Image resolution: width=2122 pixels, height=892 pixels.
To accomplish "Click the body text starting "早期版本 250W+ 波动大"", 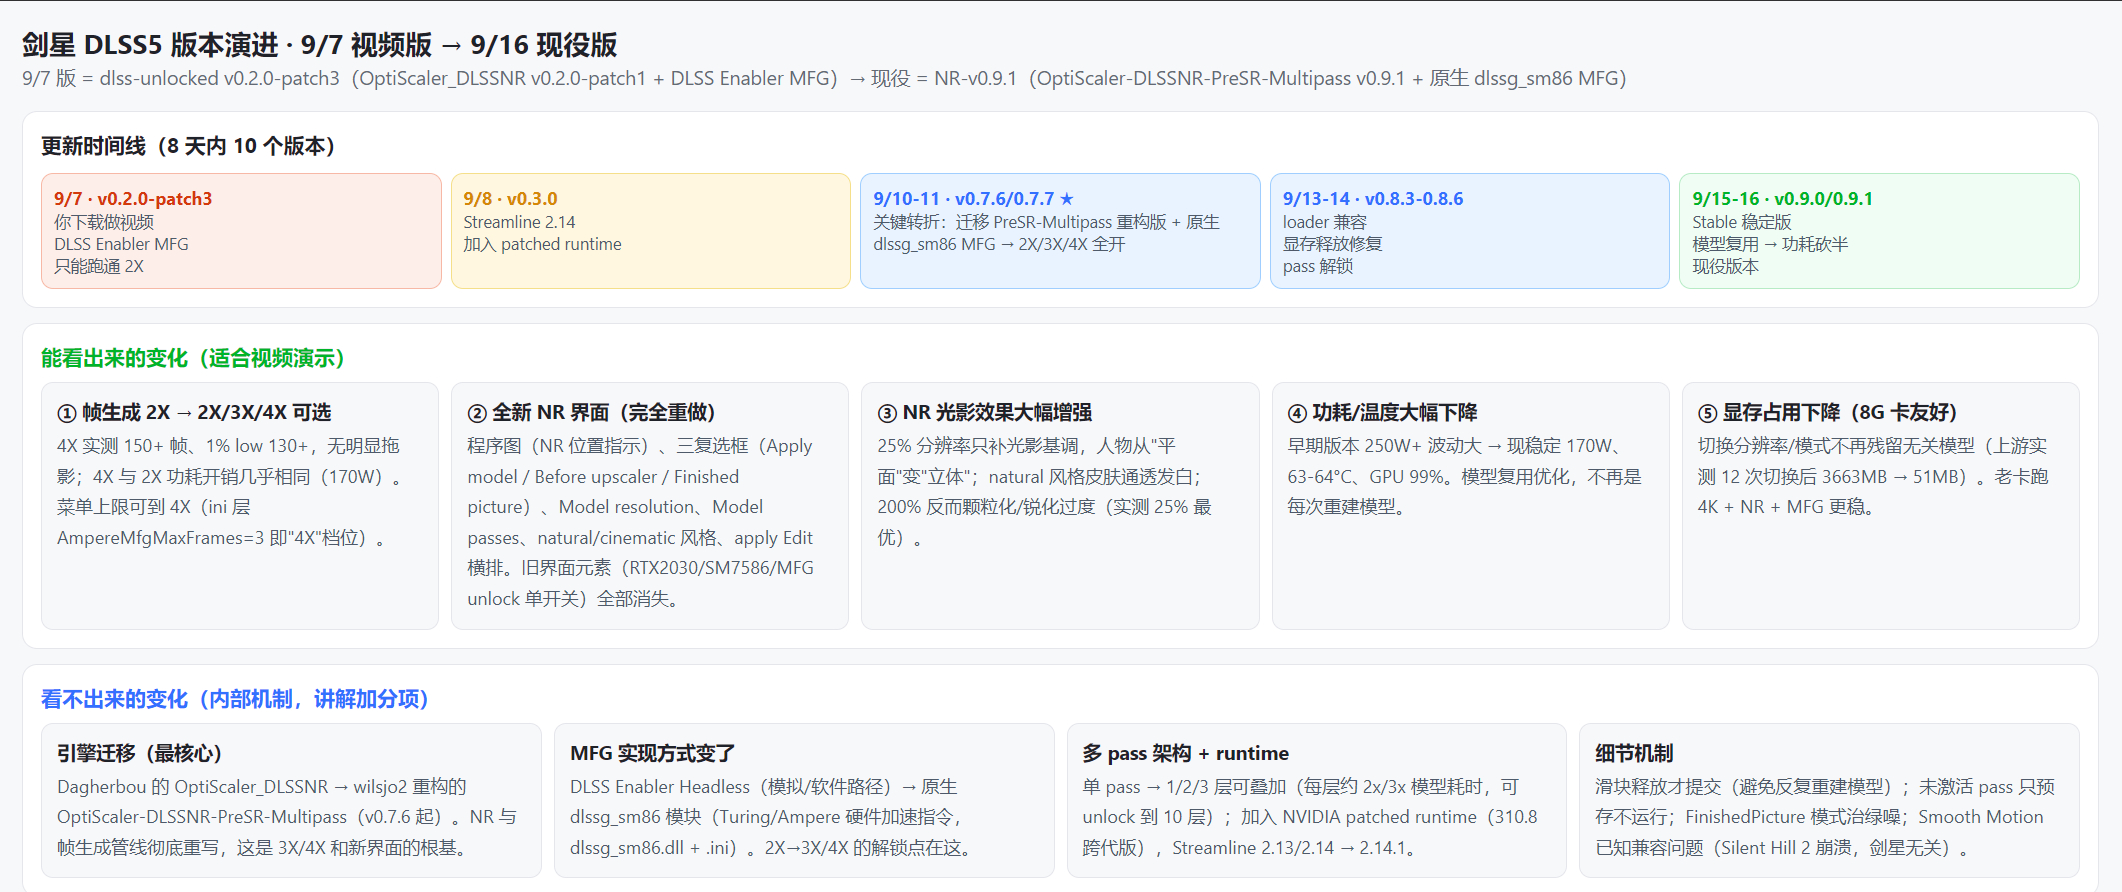I will (x=1465, y=476).
